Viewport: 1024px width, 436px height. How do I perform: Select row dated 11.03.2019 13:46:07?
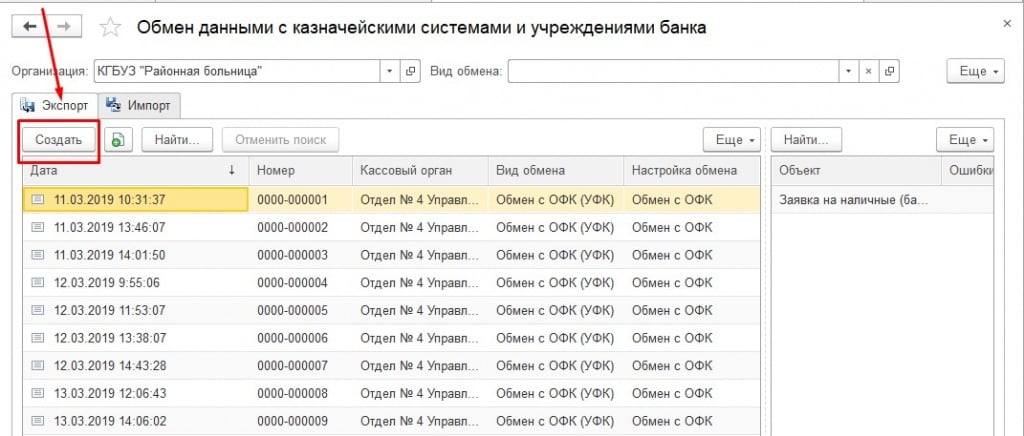[x=392, y=227]
